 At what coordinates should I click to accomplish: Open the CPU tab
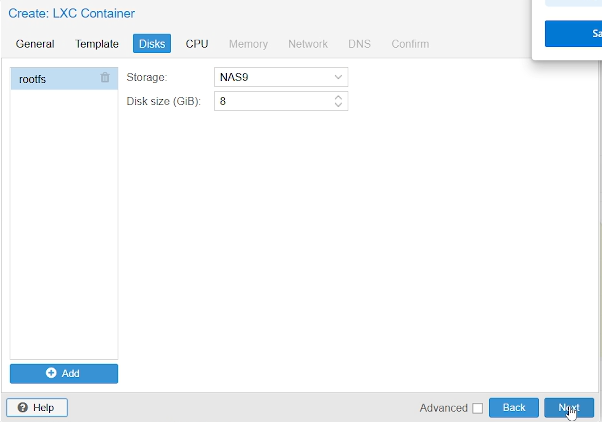[x=197, y=44]
